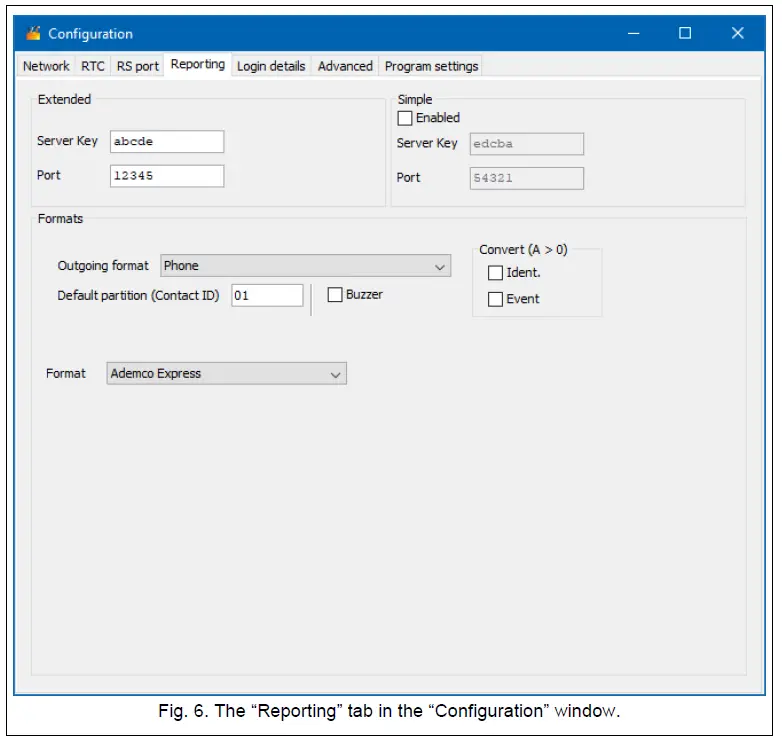Expand the Format Ademco Express dropdown

pyautogui.click(x=226, y=374)
